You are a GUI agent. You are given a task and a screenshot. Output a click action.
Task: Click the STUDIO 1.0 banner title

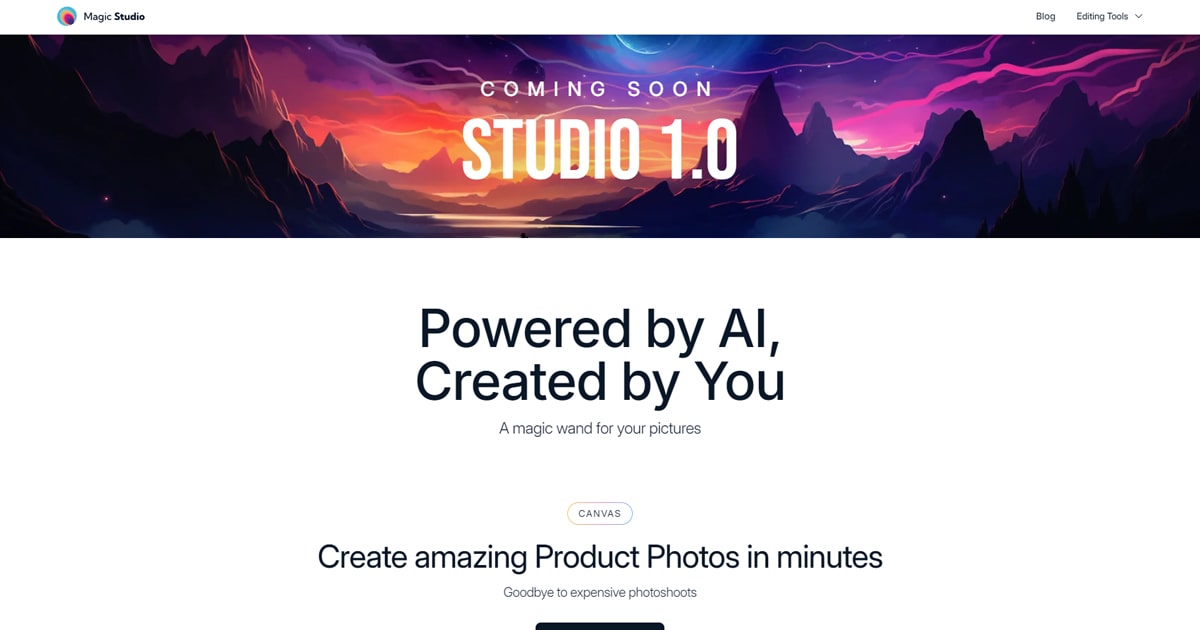[x=599, y=150]
